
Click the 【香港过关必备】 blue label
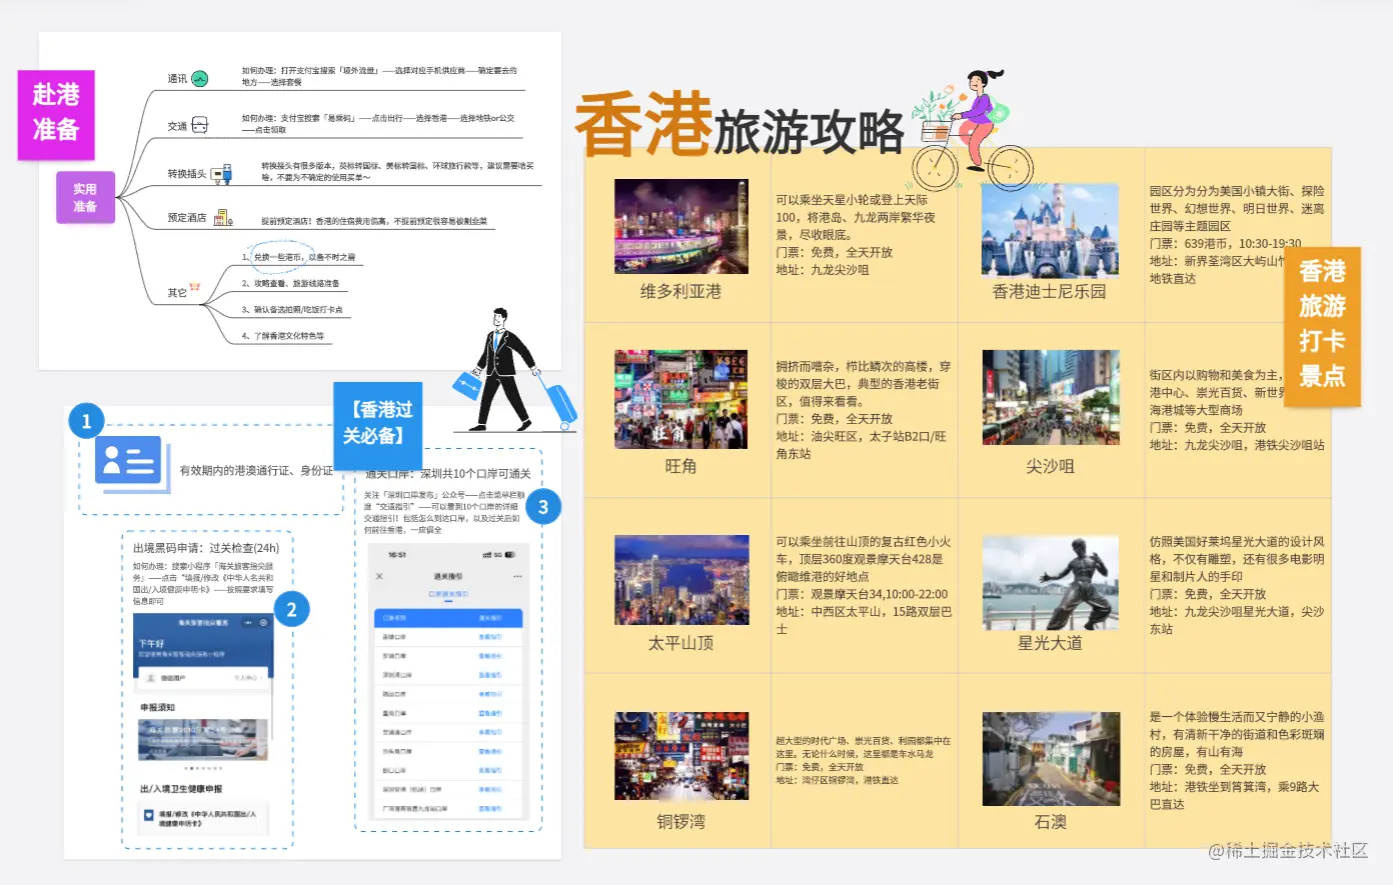378,425
